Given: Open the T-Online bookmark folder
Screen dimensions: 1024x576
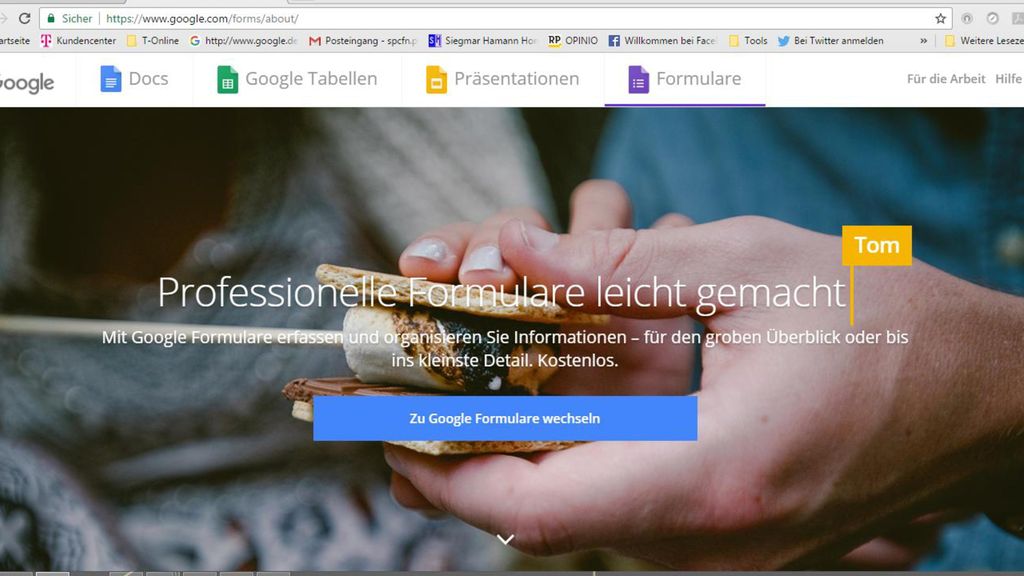Looking at the screenshot, I should coord(153,40).
